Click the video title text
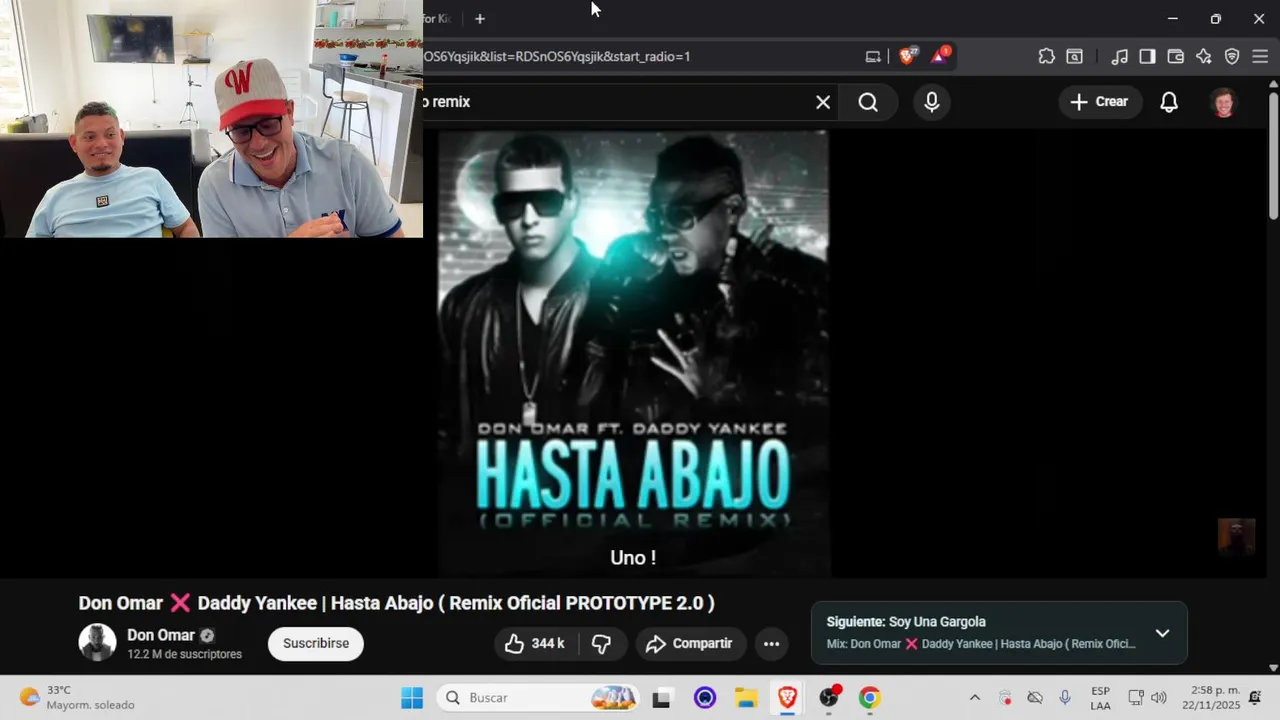This screenshot has height=720, width=1280. pos(397,603)
